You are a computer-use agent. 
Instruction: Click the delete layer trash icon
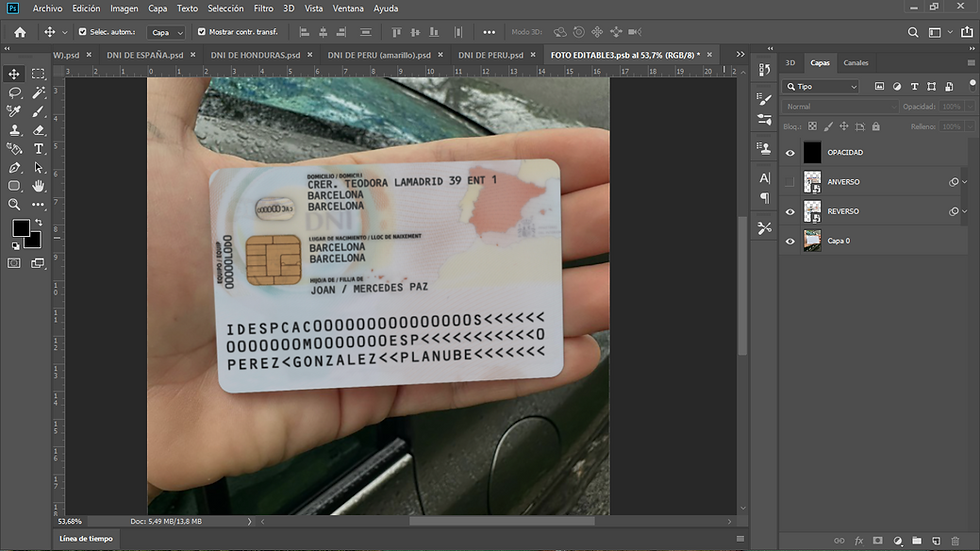(x=955, y=540)
